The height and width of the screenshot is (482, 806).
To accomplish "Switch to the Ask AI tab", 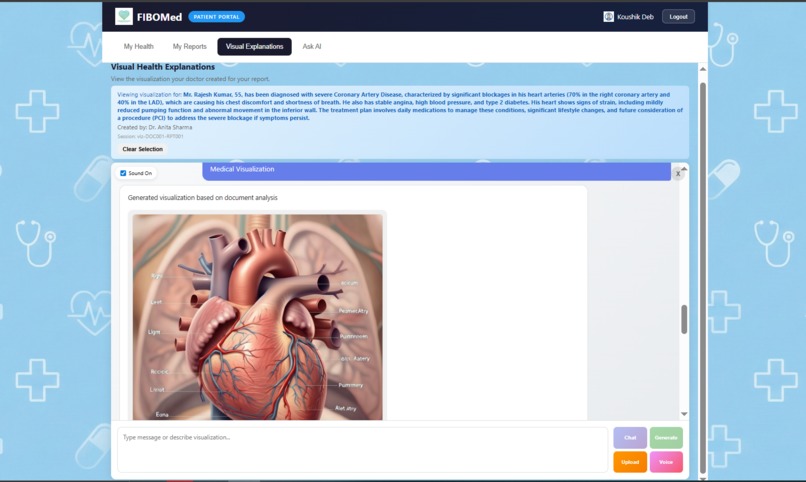I will coord(312,46).
